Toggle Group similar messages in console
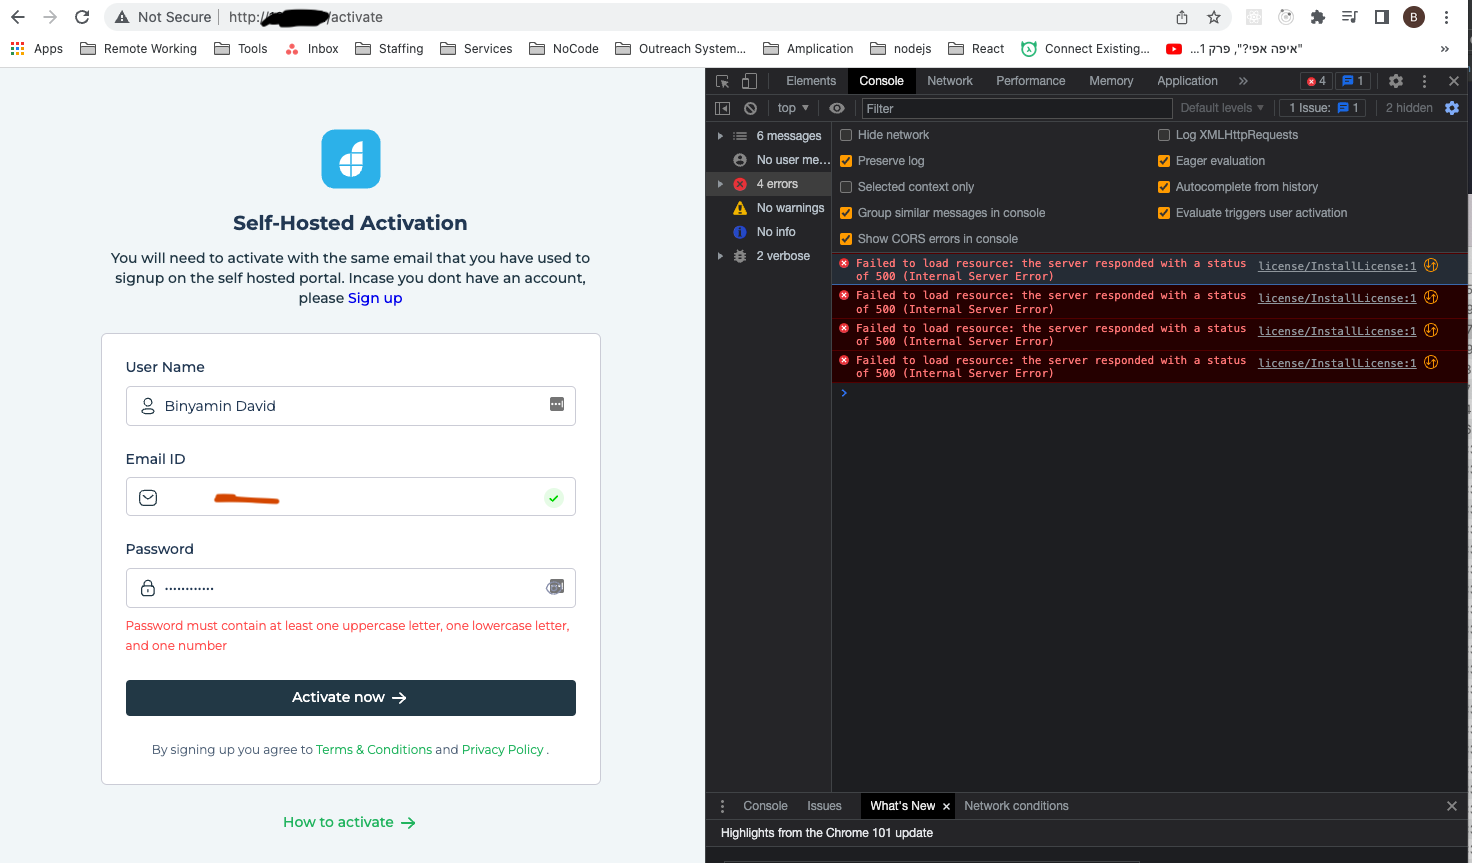The width and height of the screenshot is (1472, 863). pyautogui.click(x=846, y=213)
